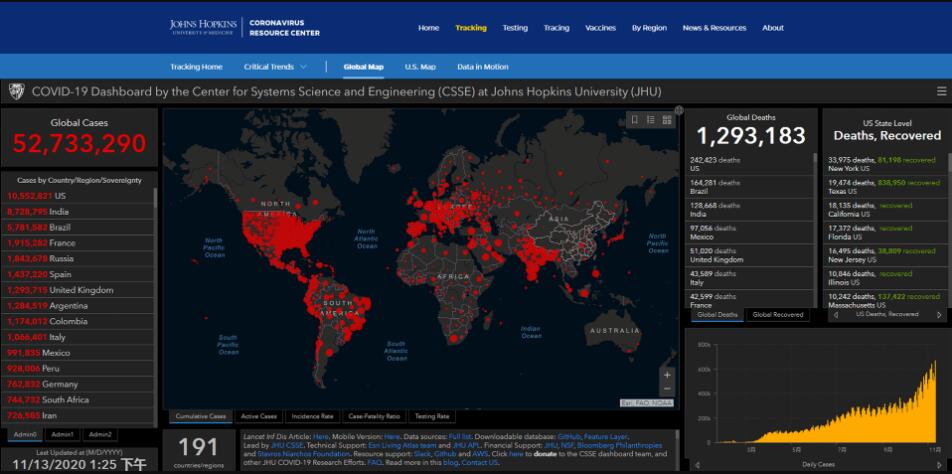Switch to the Case-Fatality Ratio map tab

click(x=374, y=416)
